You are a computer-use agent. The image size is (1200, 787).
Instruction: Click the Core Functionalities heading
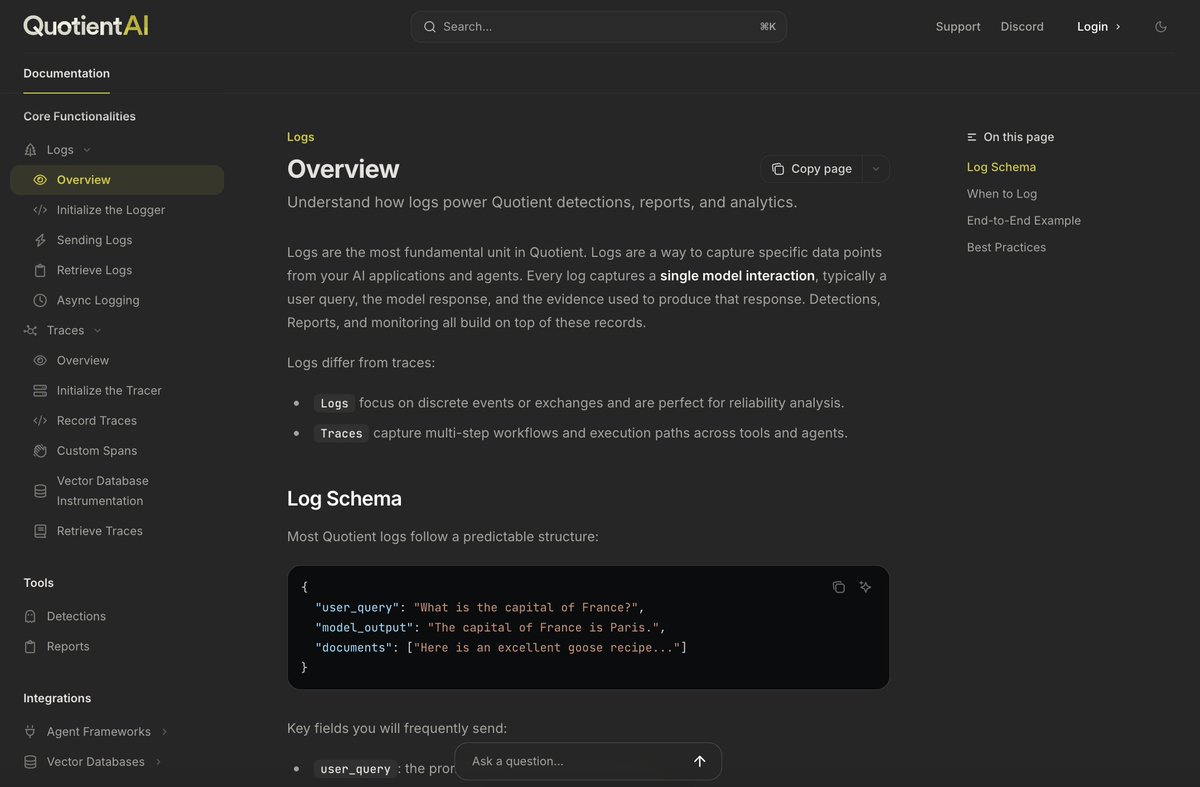pyautogui.click(x=79, y=116)
